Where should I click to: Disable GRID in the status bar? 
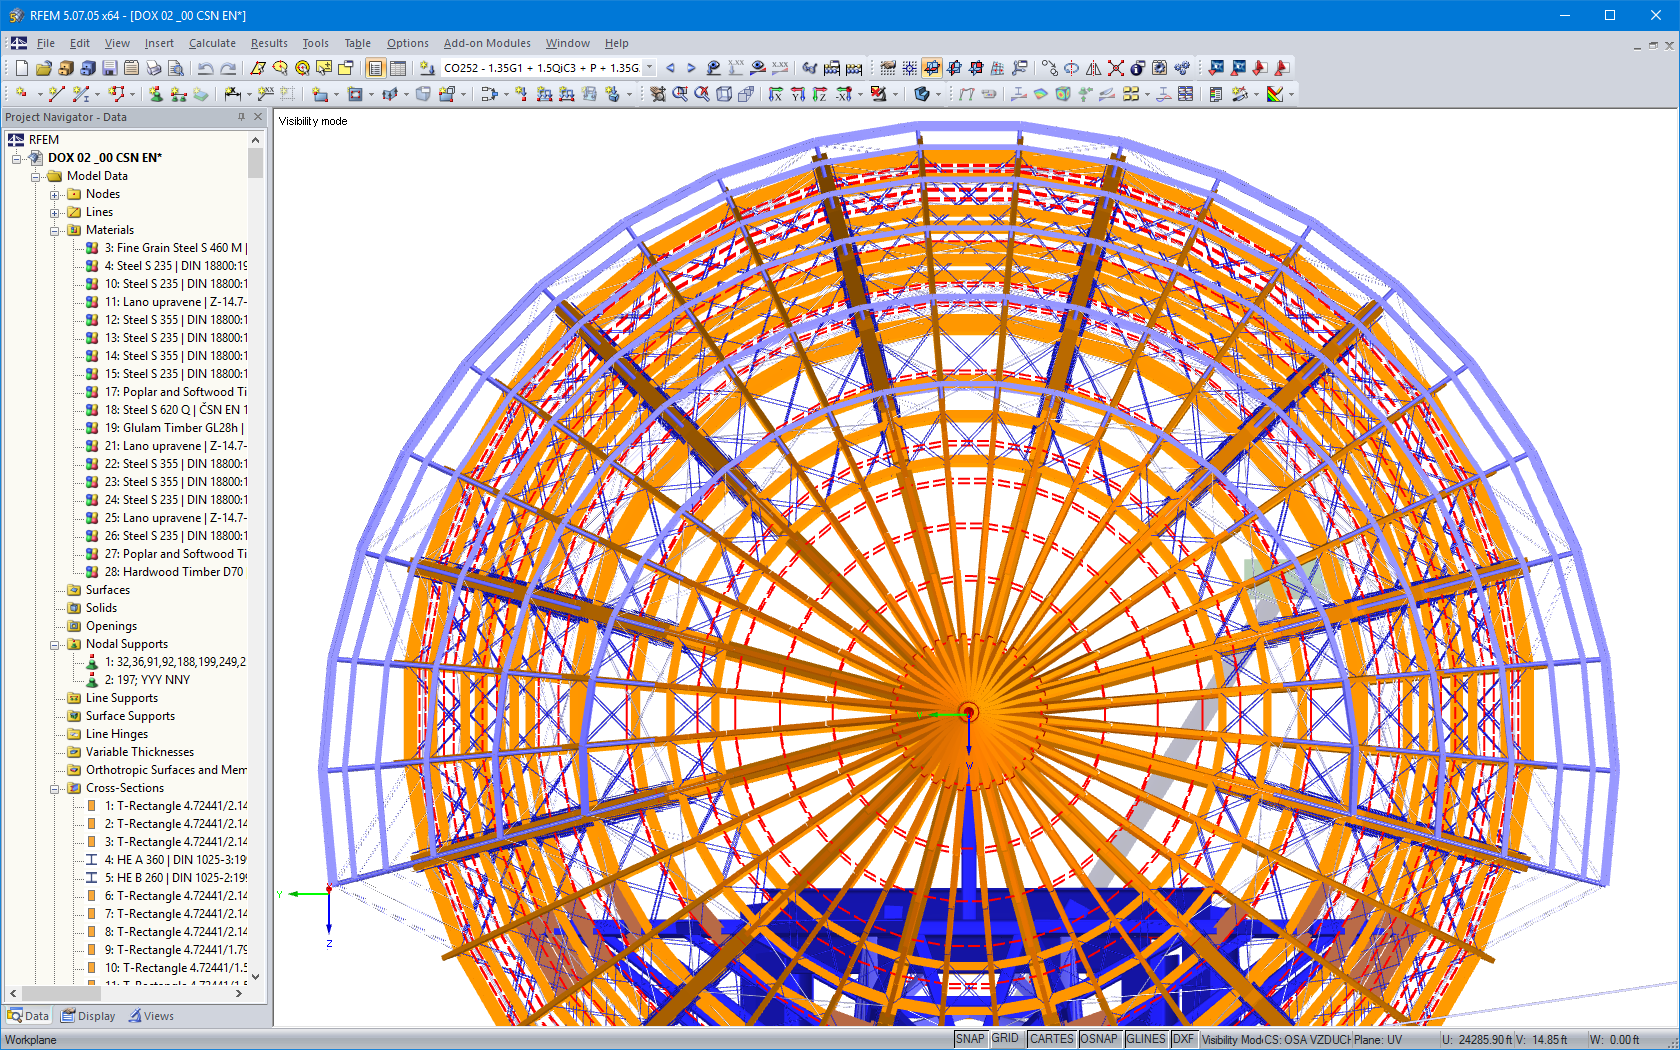(x=1006, y=1038)
